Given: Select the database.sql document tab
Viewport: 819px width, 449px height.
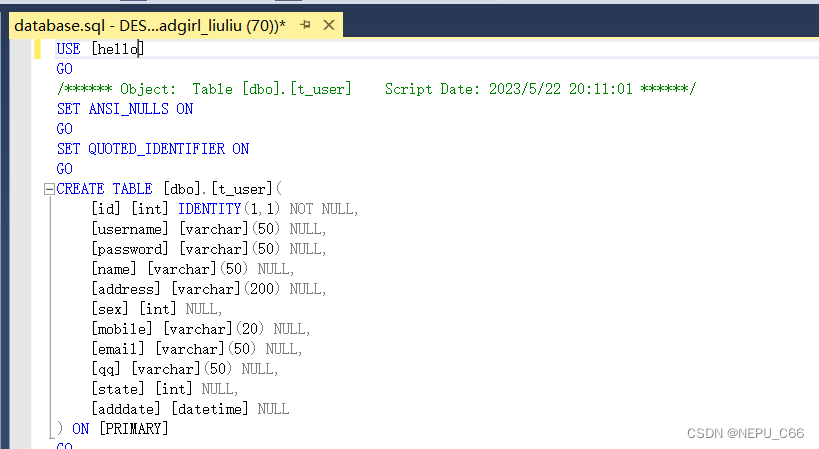Looking at the screenshot, I should click(x=150, y=25).
